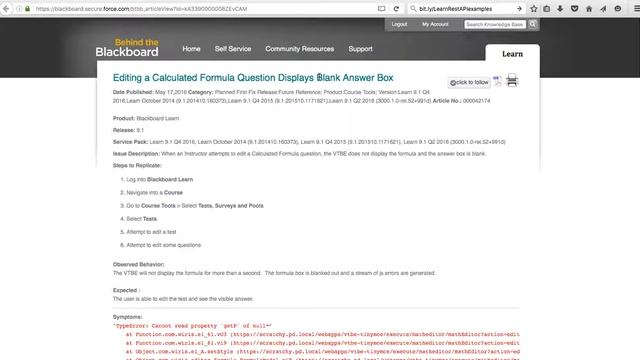Click the 'Product: Blackboard Learn' line
Viewport: 640px width, 360px height.
pyautogui.click(x=146, y=118)
